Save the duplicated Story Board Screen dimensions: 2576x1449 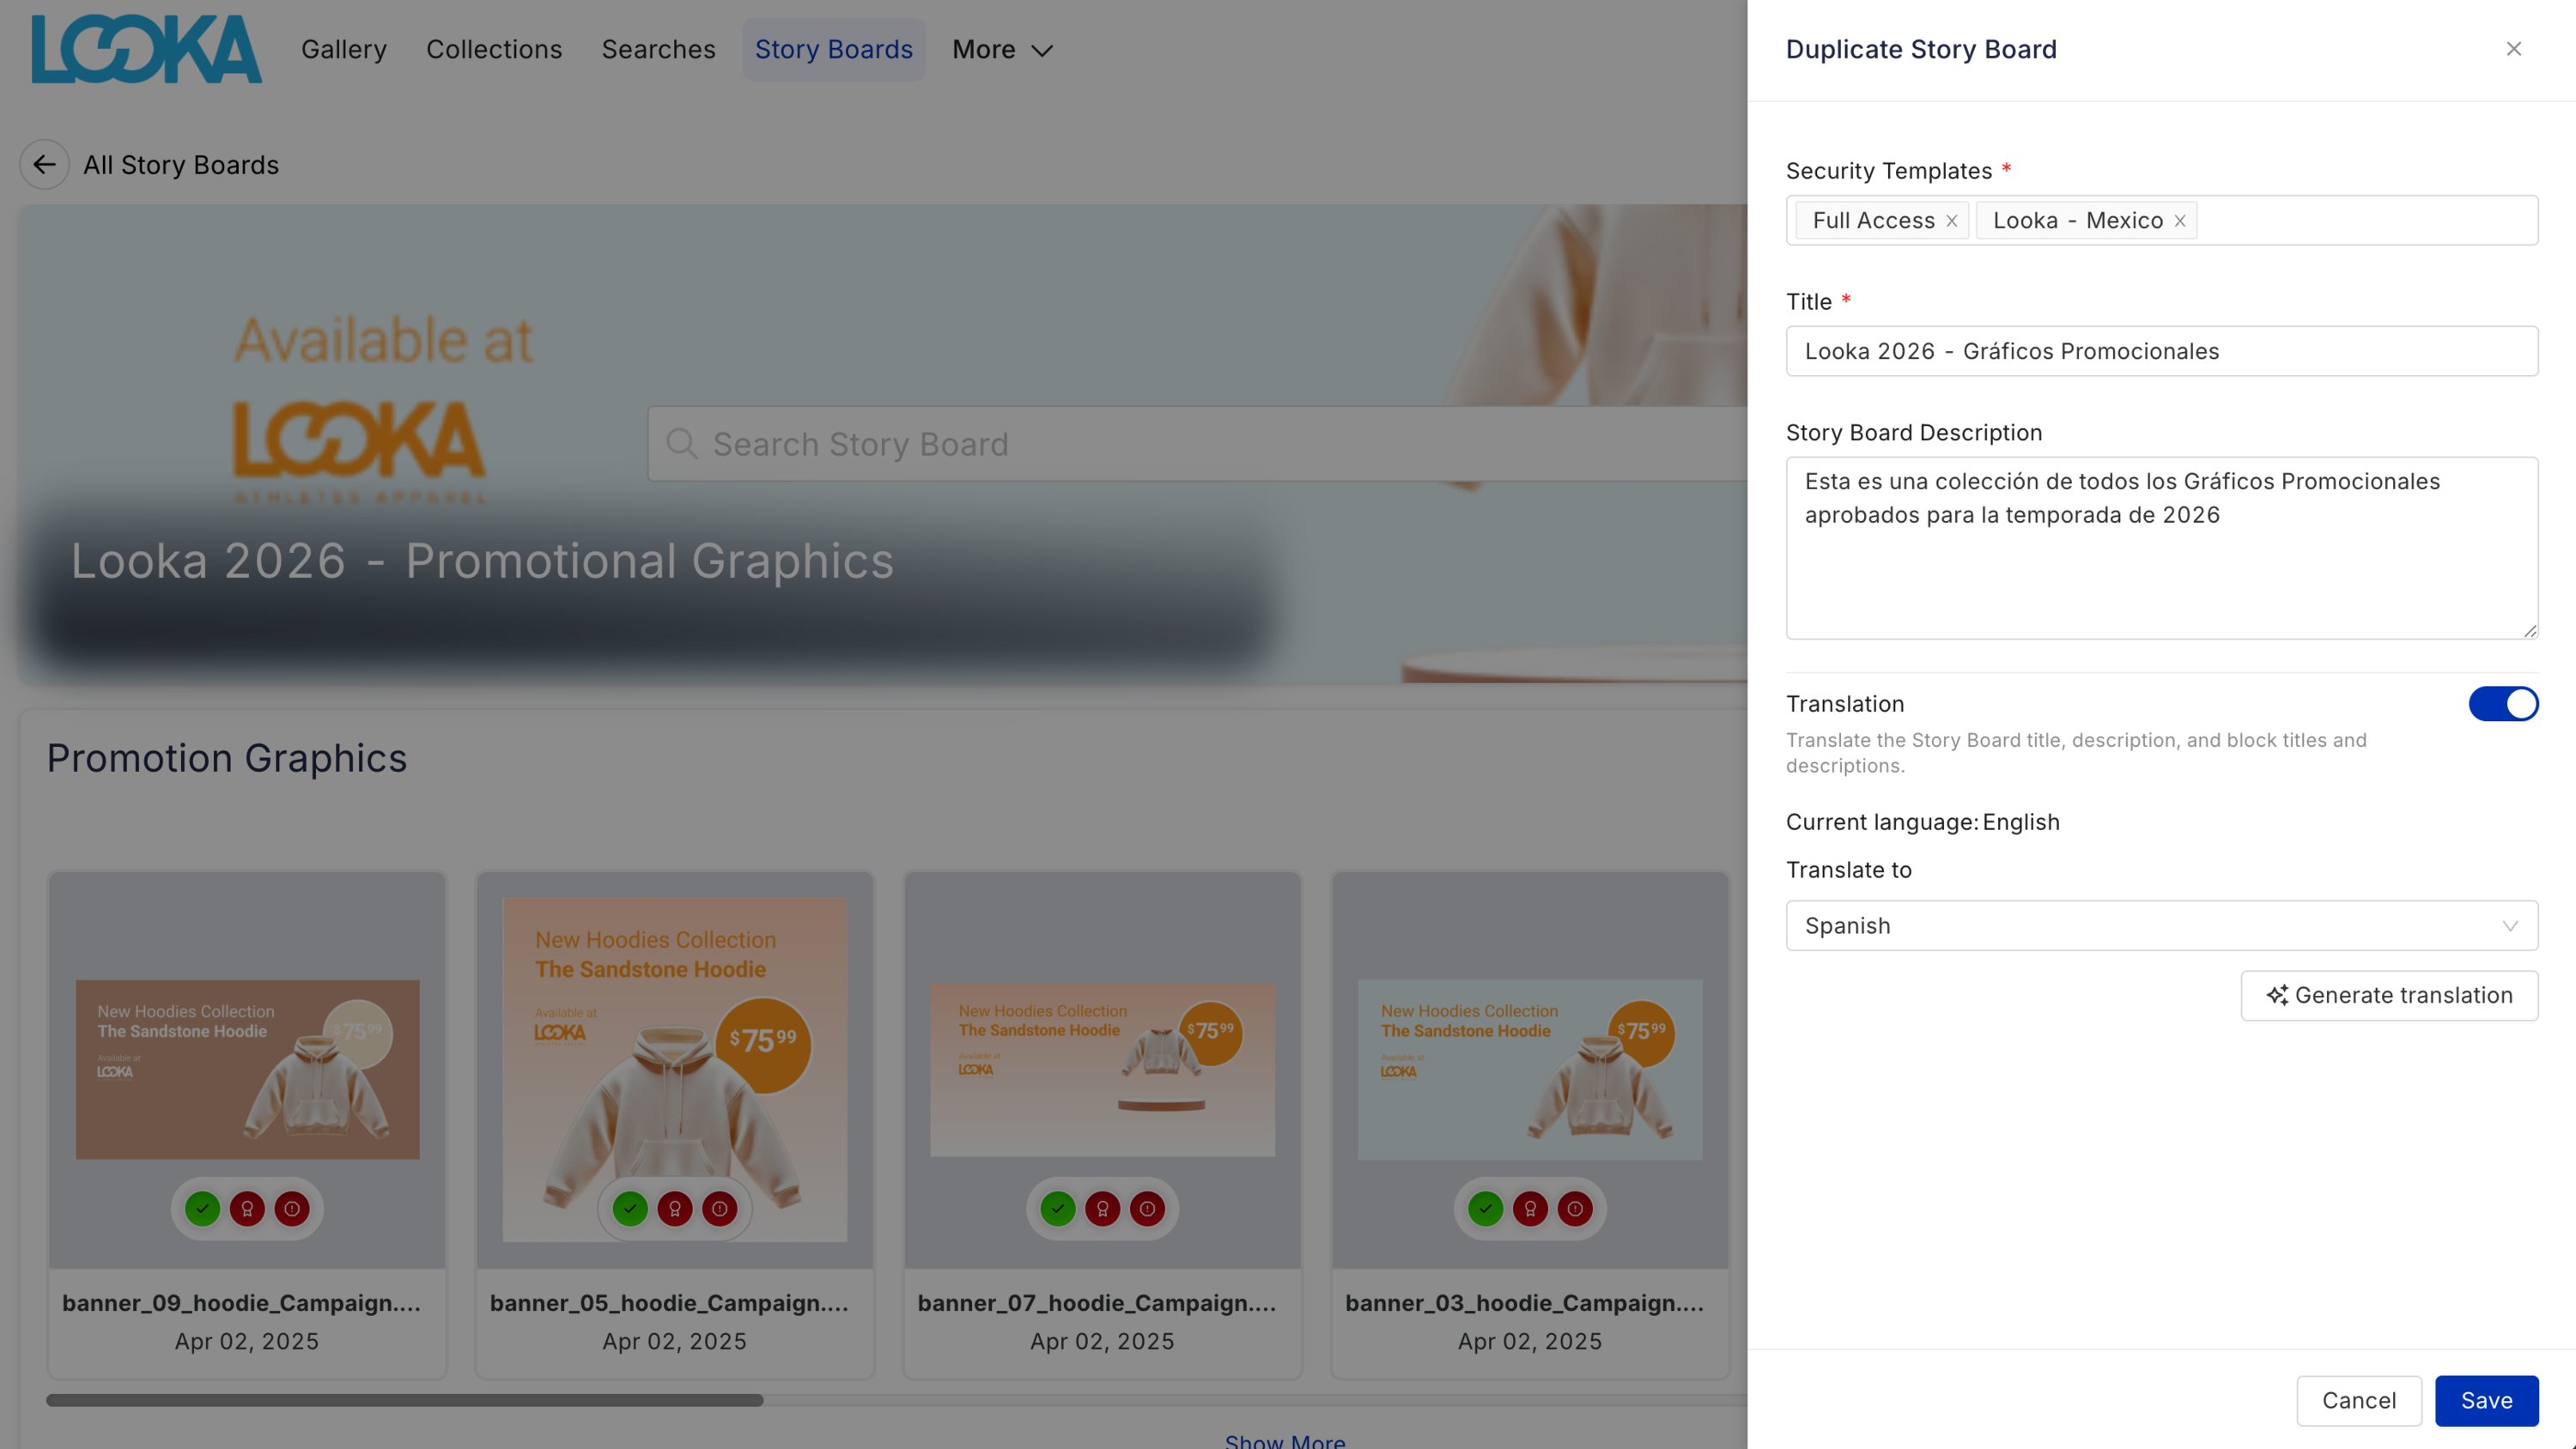tap(2486, 1401)
